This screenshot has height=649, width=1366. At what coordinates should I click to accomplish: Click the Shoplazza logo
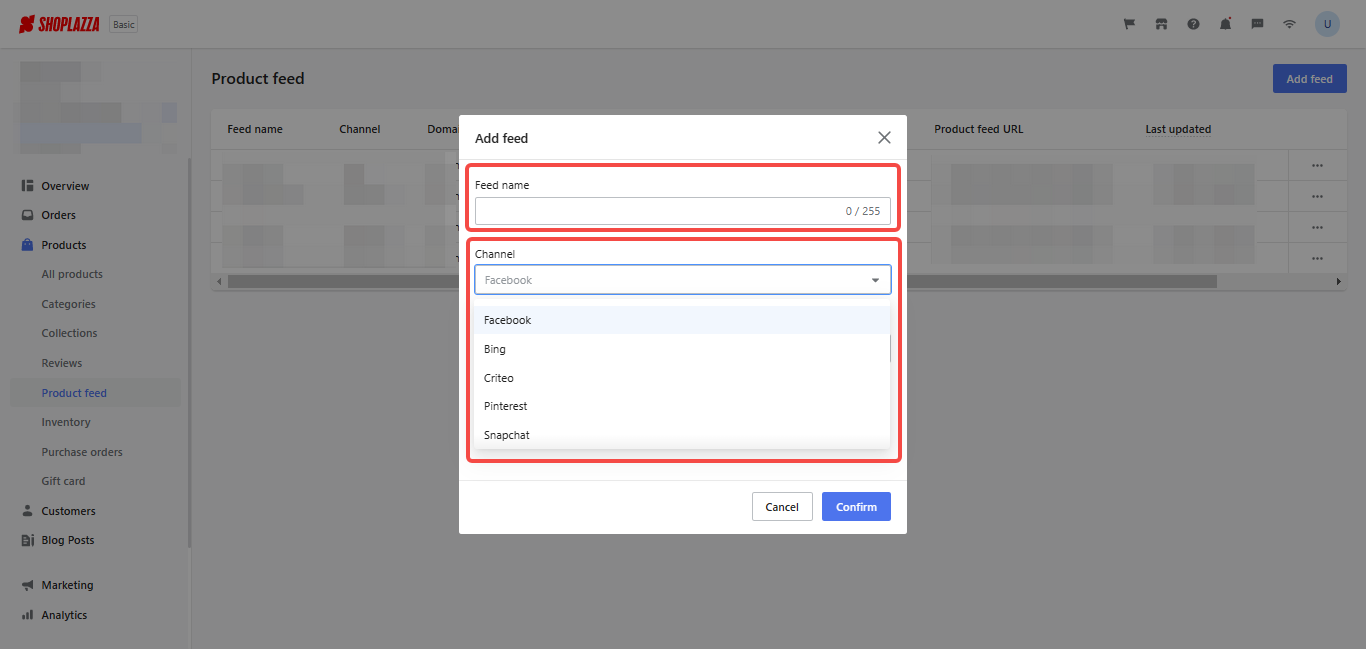pos(59,24)
